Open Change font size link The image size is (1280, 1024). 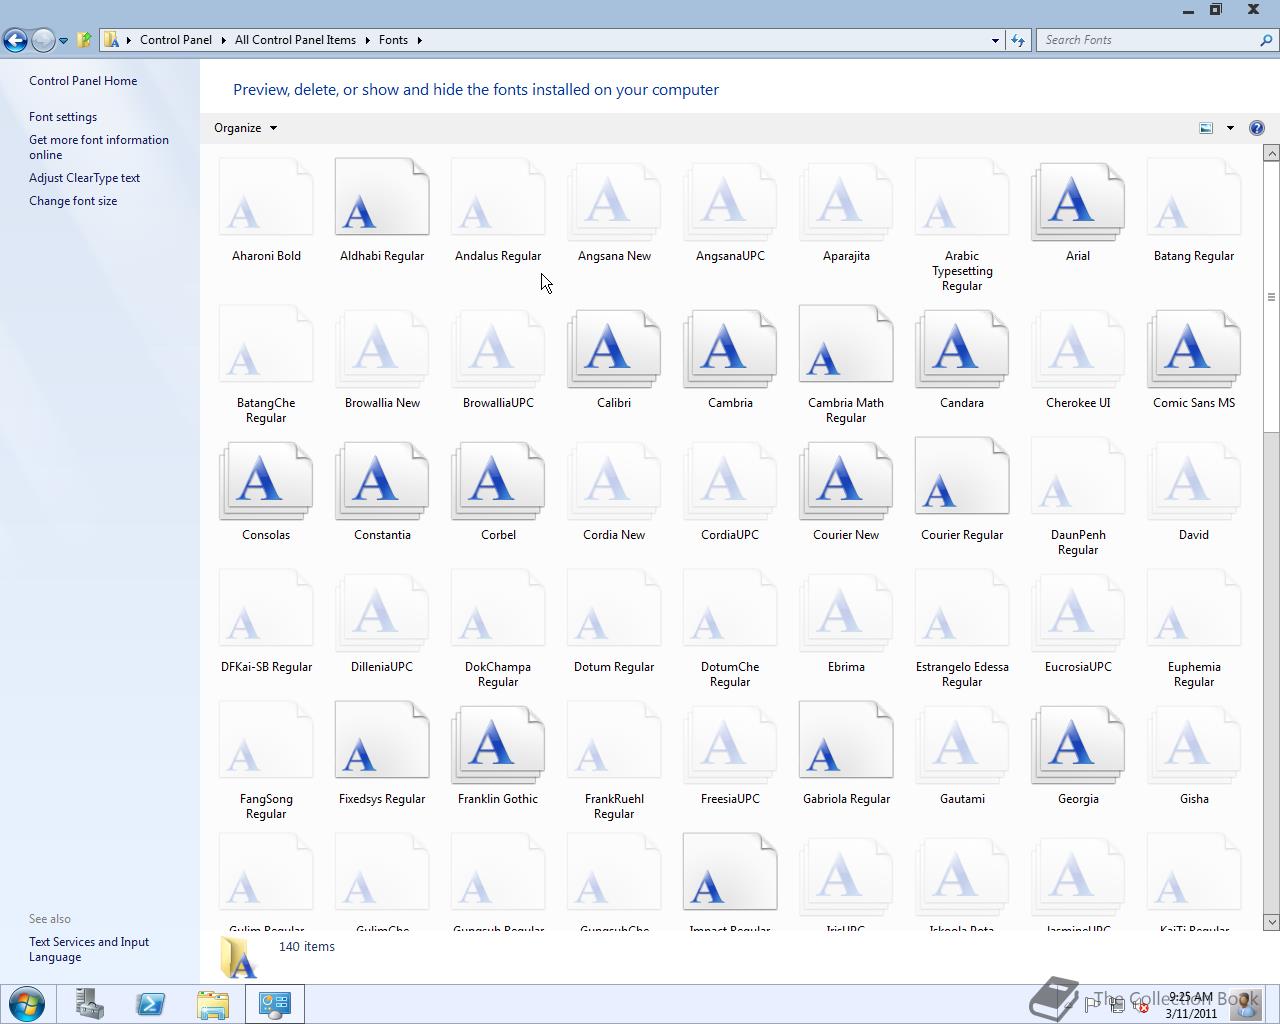(73, 201)
